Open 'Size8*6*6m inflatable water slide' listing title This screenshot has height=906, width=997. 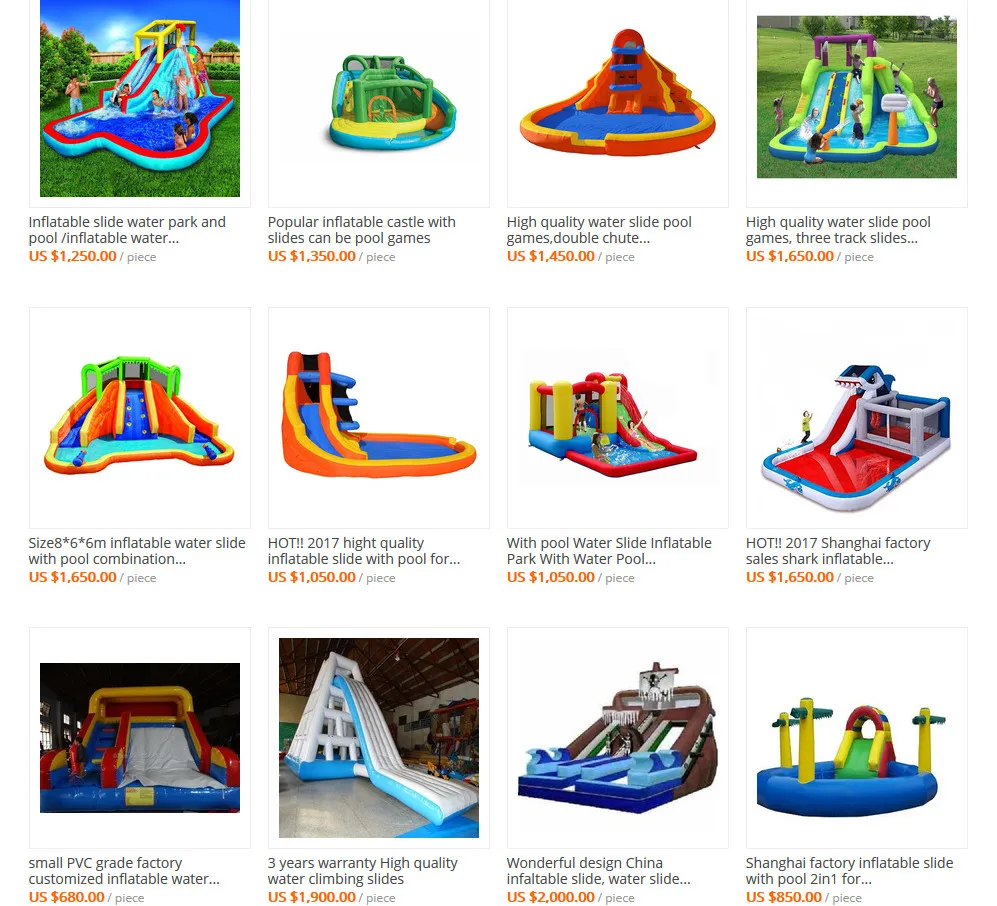tap(137, 551)
